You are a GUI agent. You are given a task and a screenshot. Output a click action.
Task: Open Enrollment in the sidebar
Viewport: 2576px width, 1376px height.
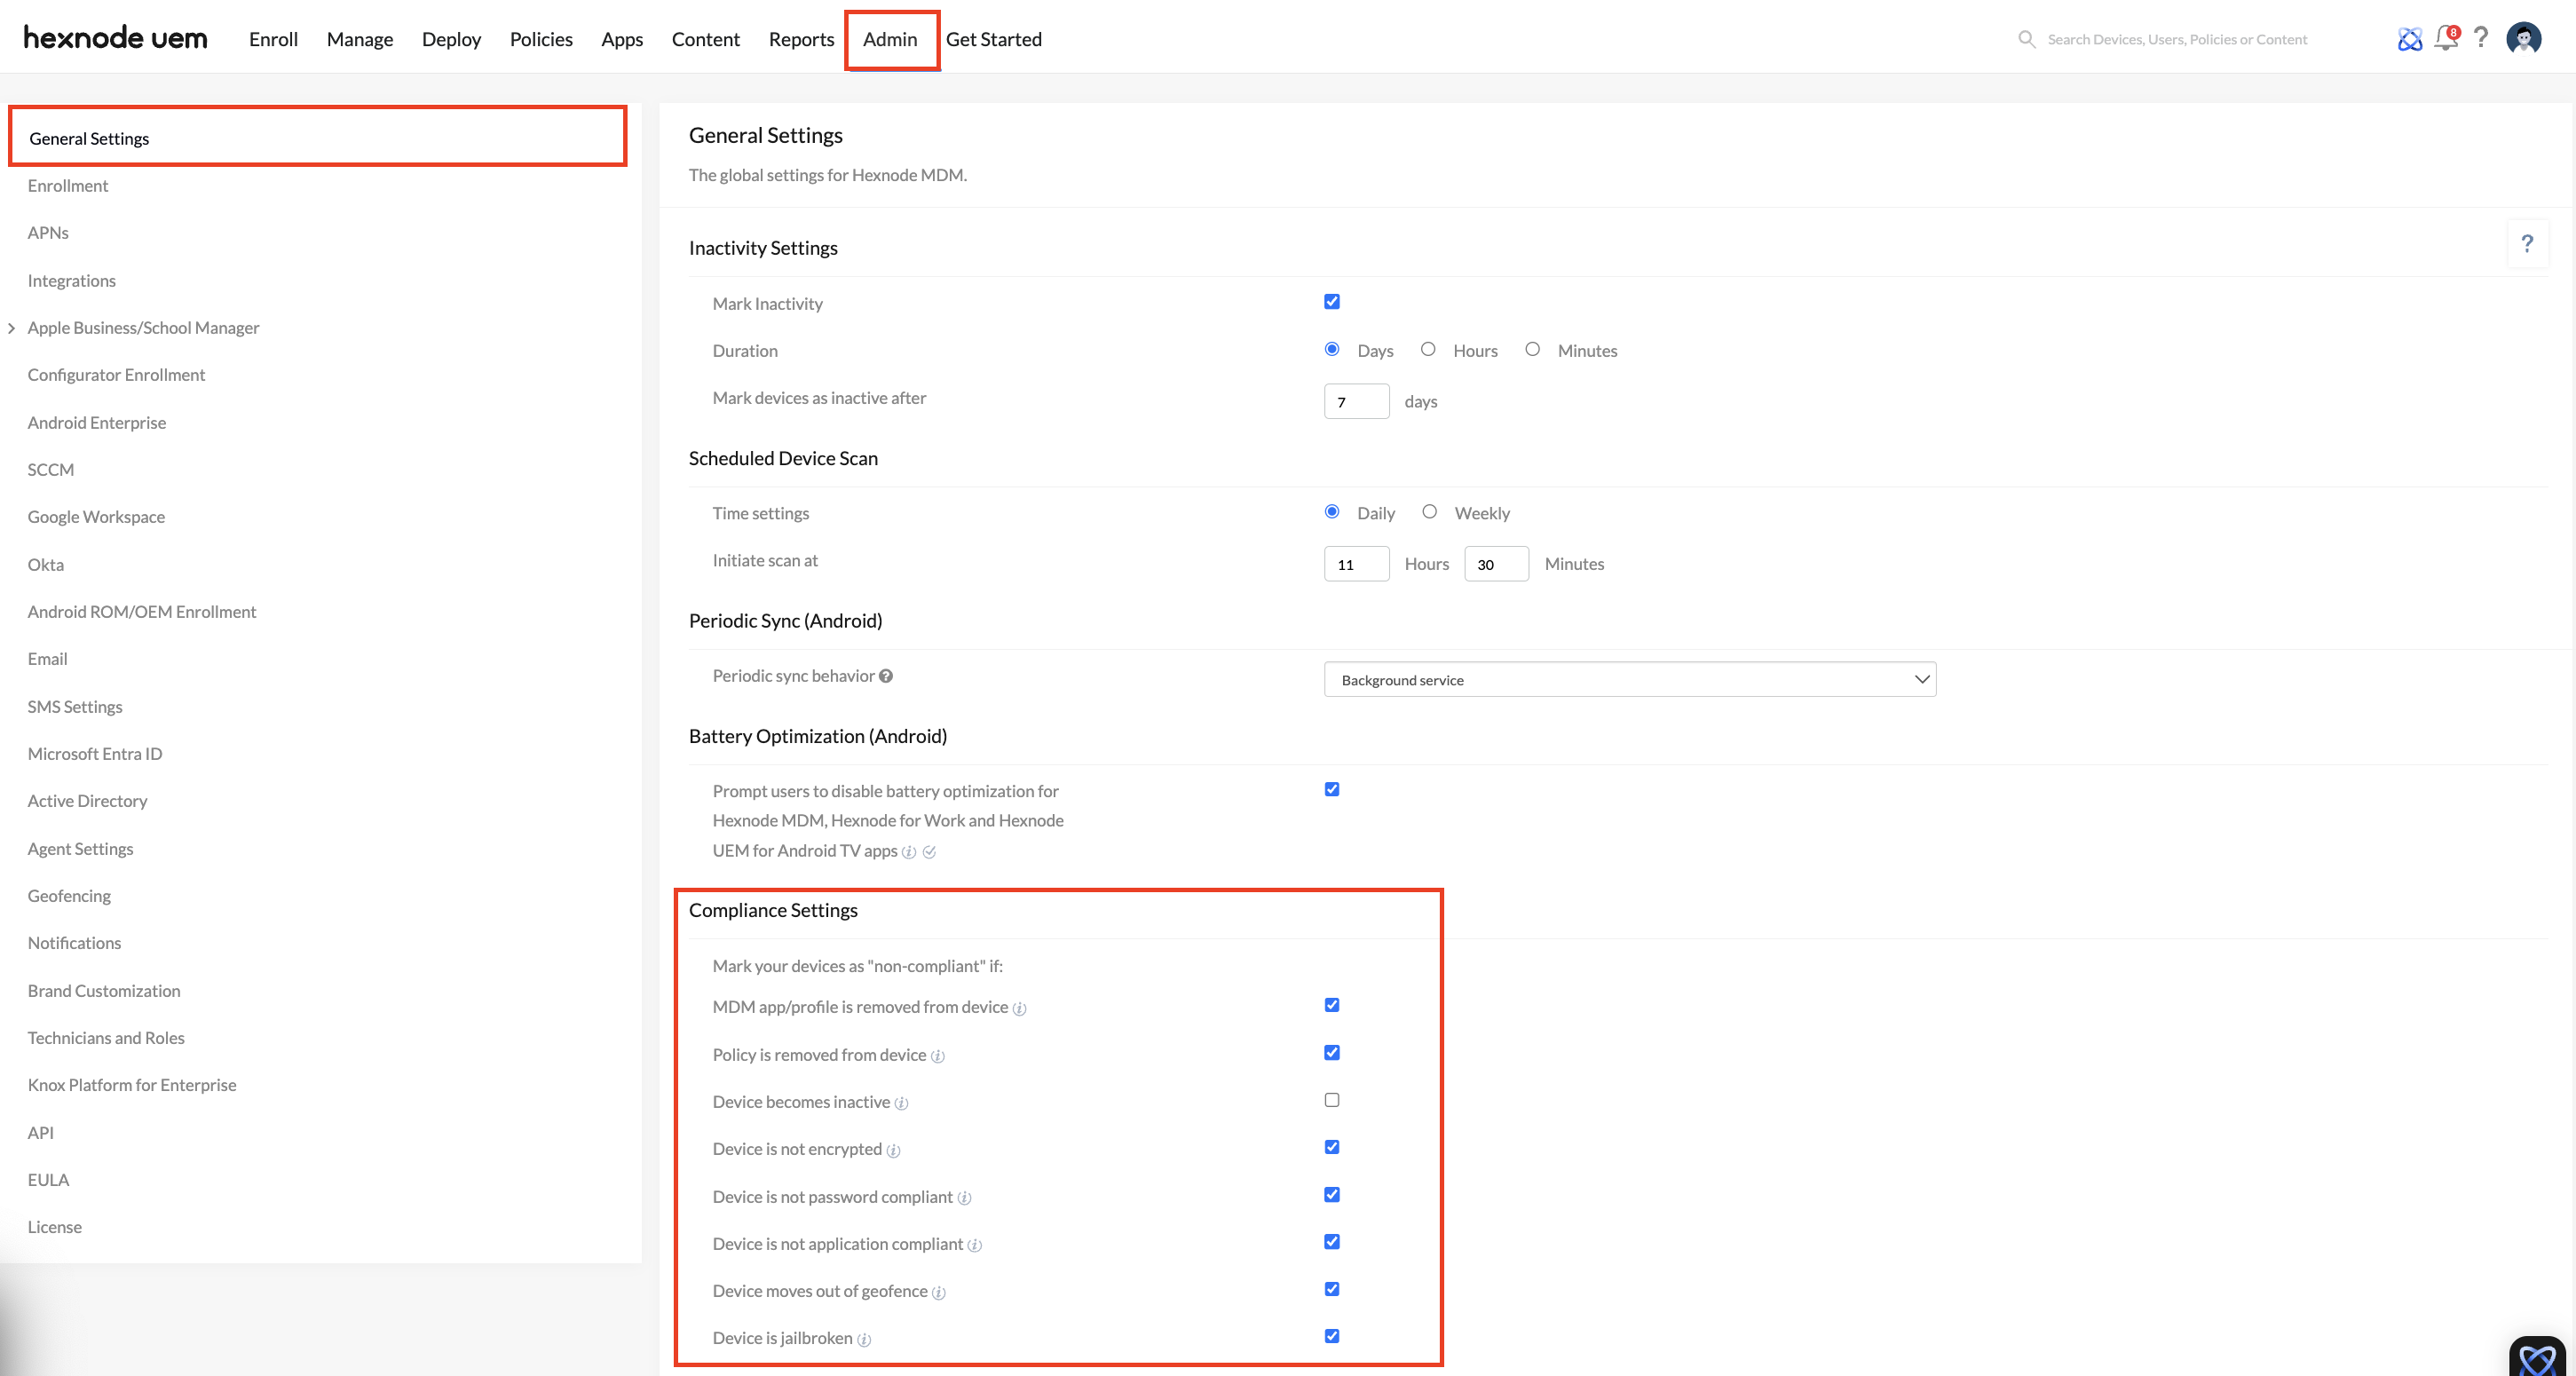coord(68,186)
